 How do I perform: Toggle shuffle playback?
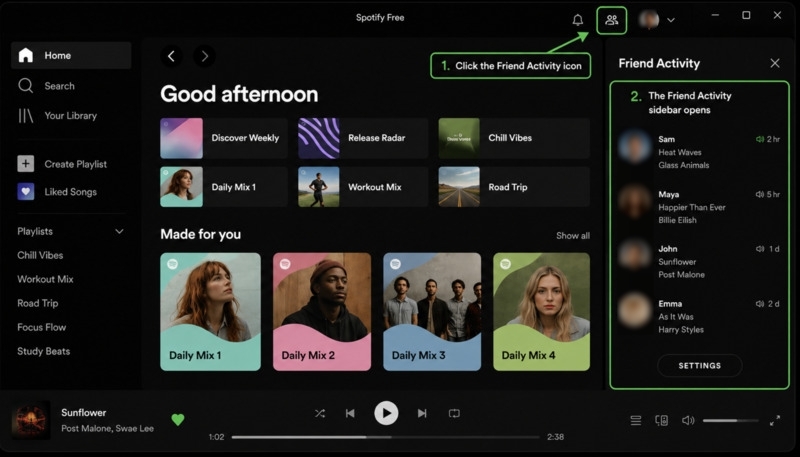coord(320,413)
